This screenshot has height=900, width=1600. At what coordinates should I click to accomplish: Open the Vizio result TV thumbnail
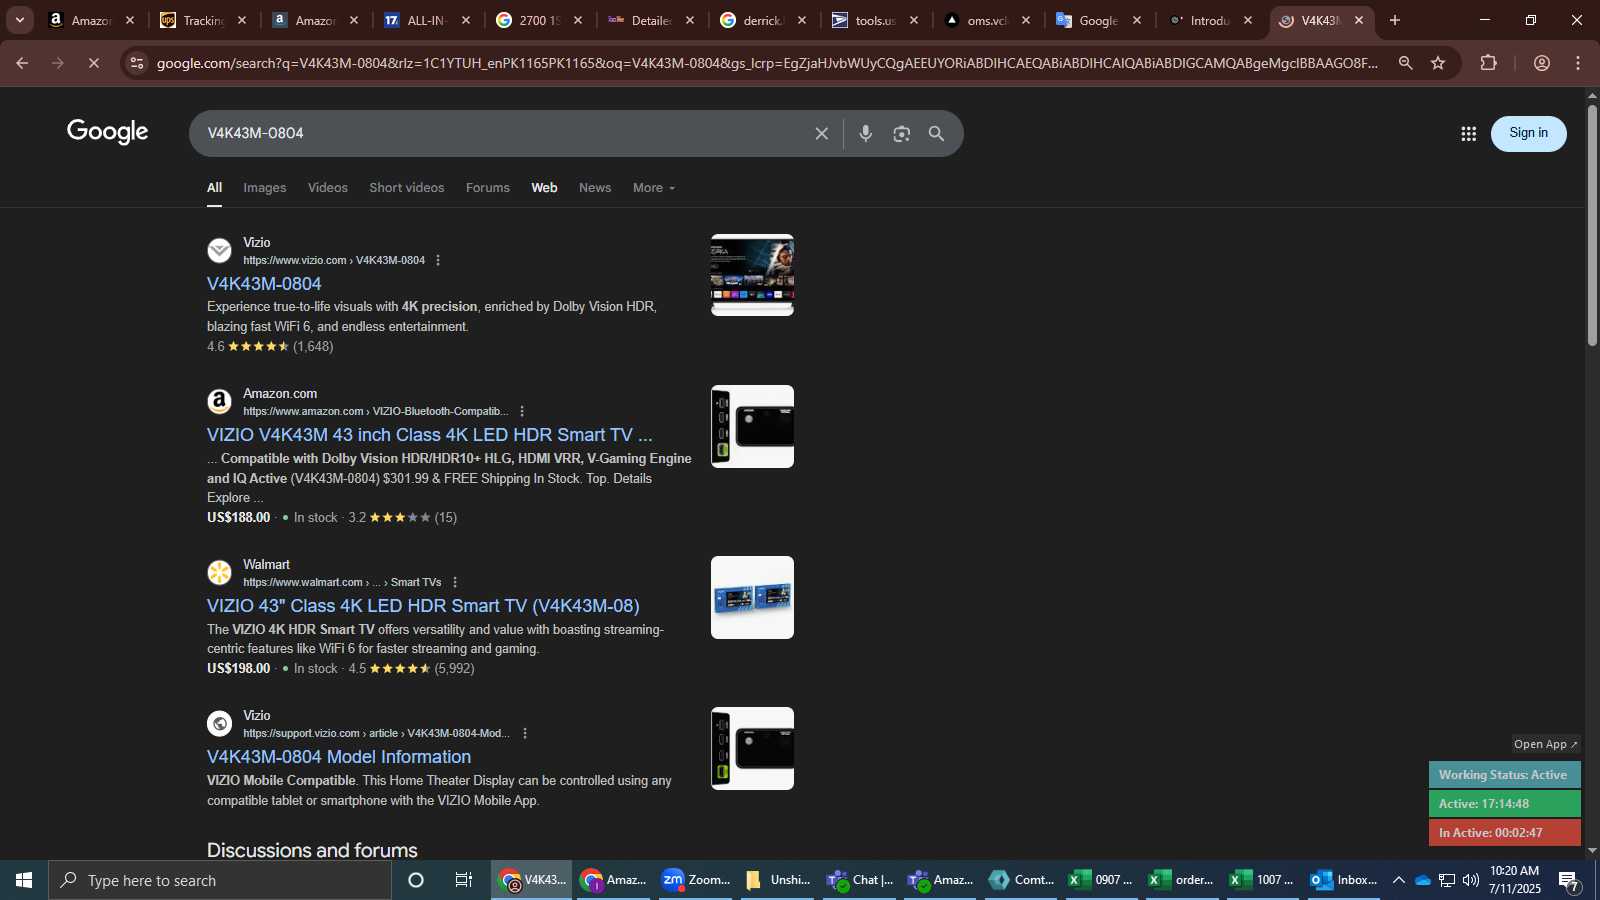[x=752, y=275]
